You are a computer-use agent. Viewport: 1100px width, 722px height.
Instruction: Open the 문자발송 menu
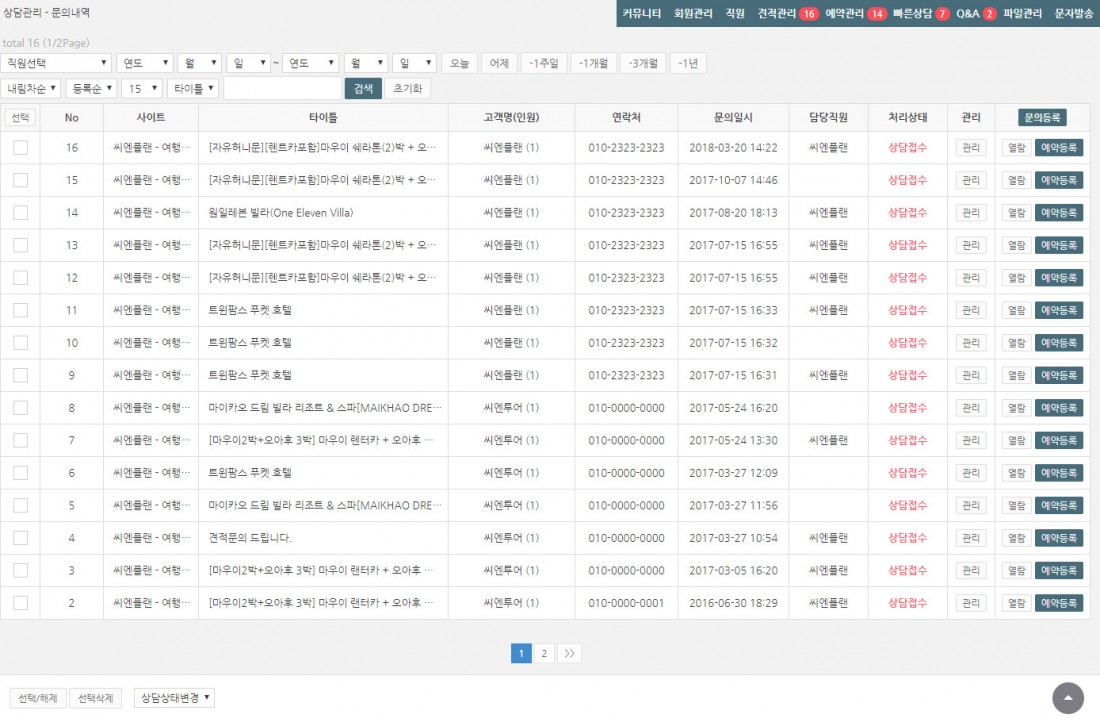pyautogui.click(x=1073, y=13)
